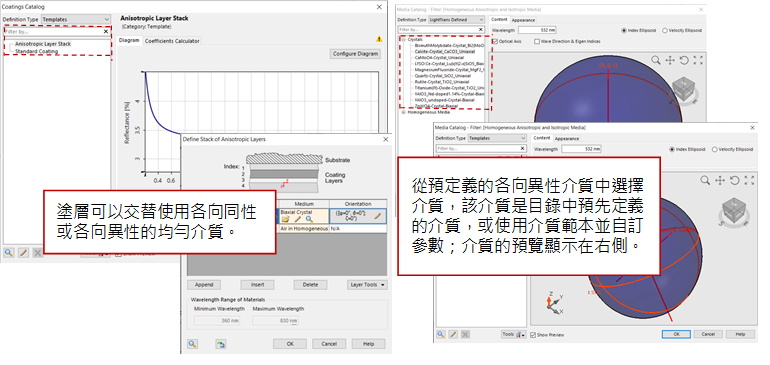The height and width of the screenshot is (365, 770).
Task: Click the zoom magnifier icon above upper ellipsoid view
Action: point(656,60)
